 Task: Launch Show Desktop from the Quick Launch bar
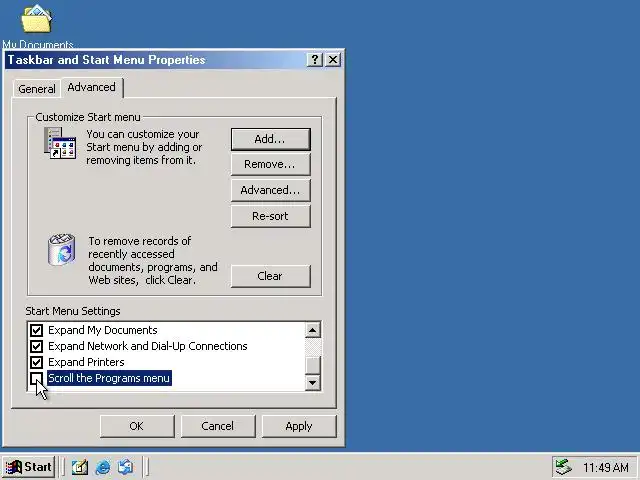tap(80, 467)
